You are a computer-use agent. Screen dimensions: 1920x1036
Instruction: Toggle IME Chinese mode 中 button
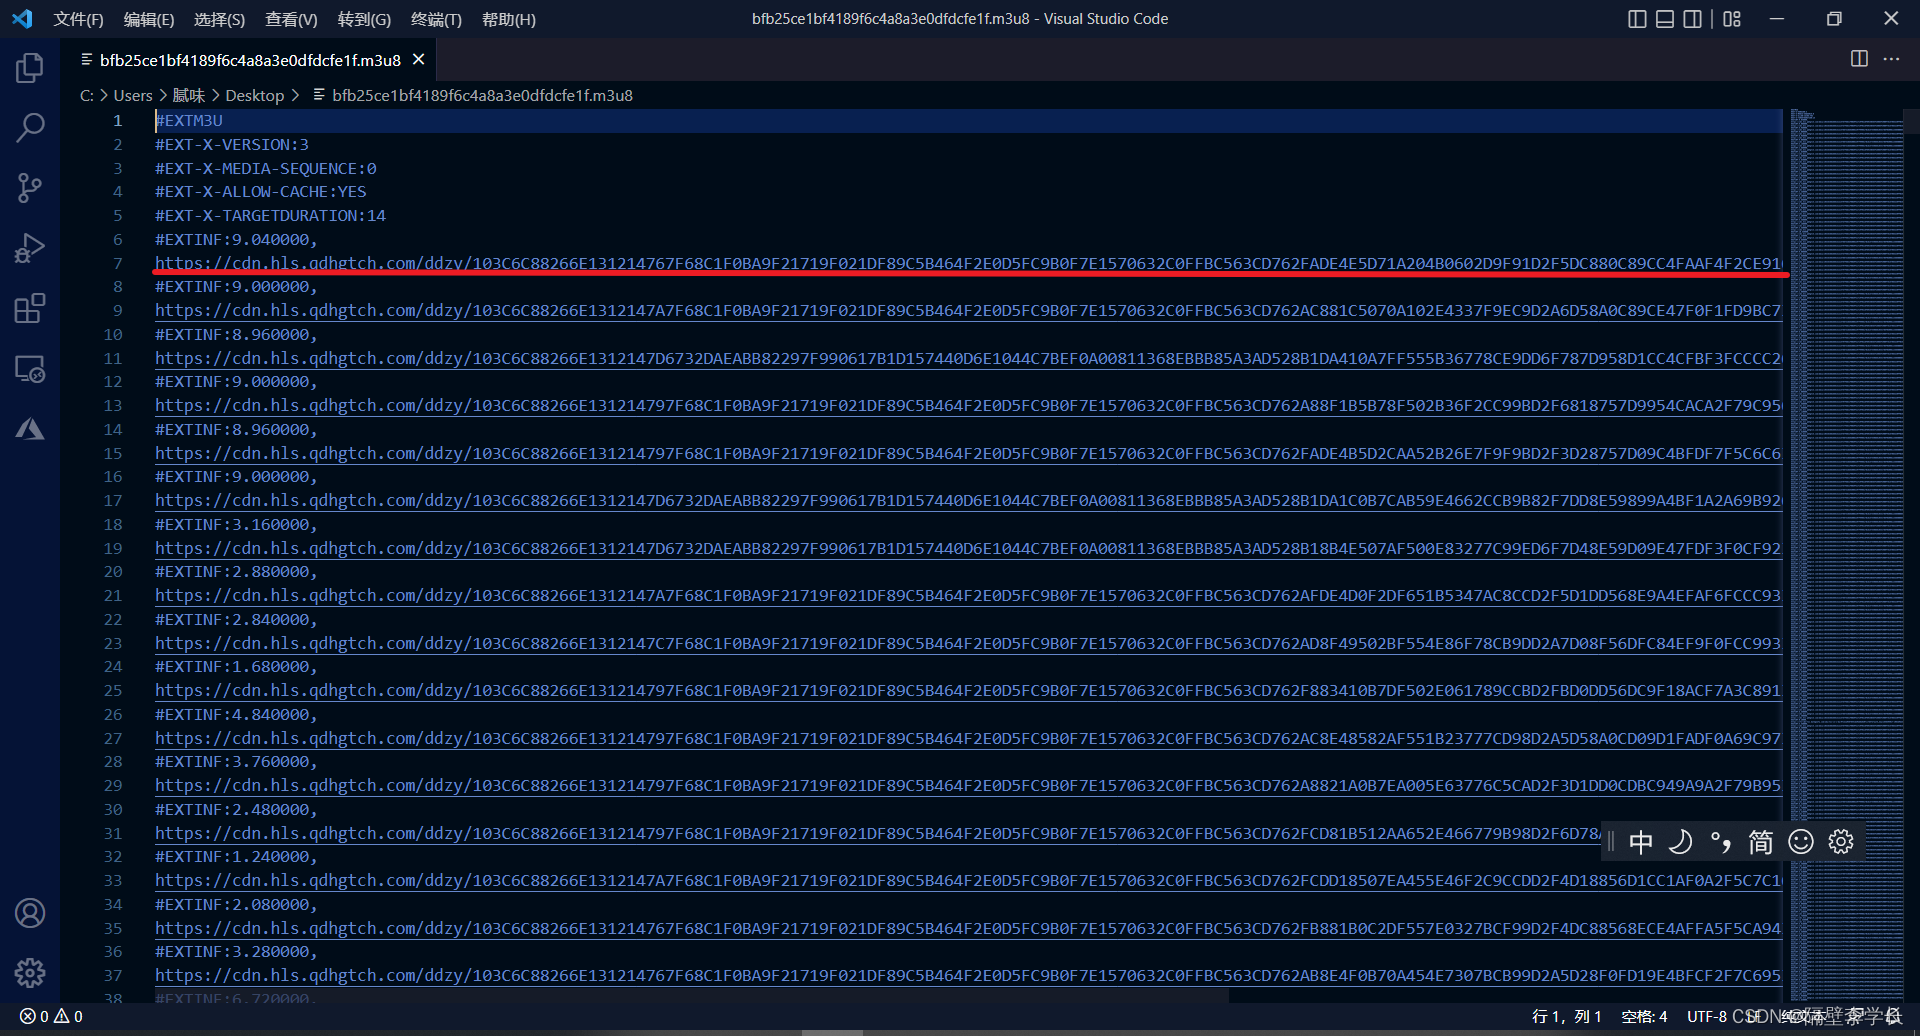click(x=1641, y=842)
